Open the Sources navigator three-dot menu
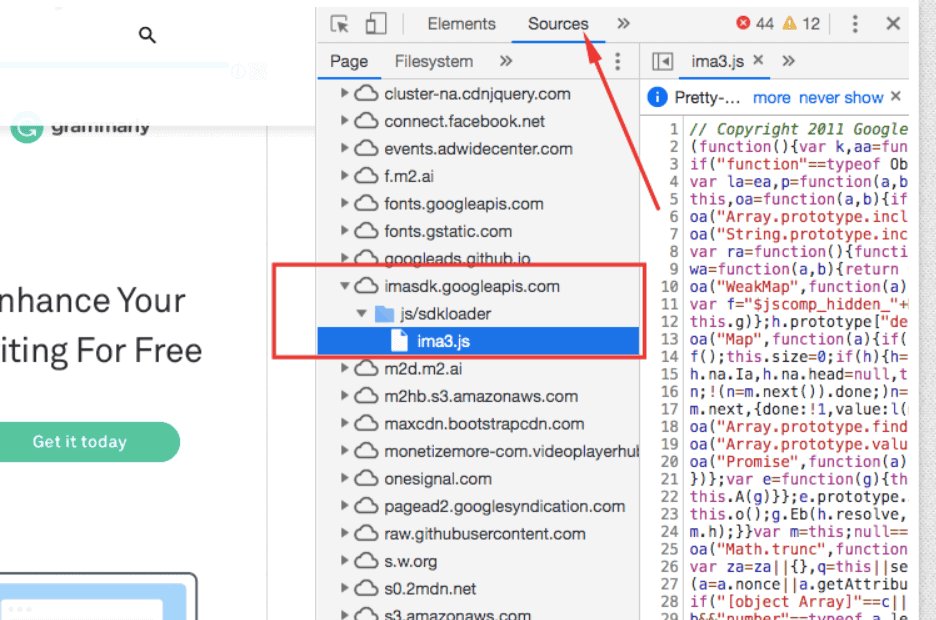This screenshot has width=936, height=620. pos(617,61)
